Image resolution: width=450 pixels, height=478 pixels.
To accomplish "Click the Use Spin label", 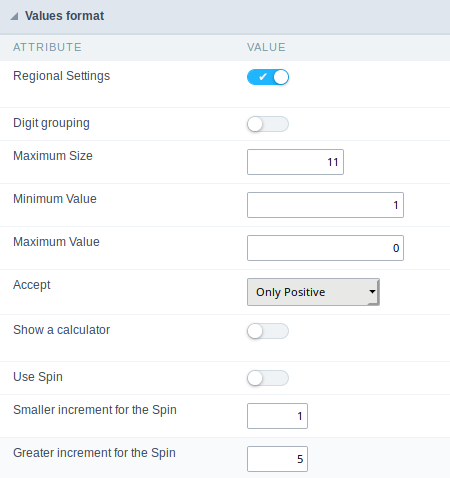I will (38, 377).
